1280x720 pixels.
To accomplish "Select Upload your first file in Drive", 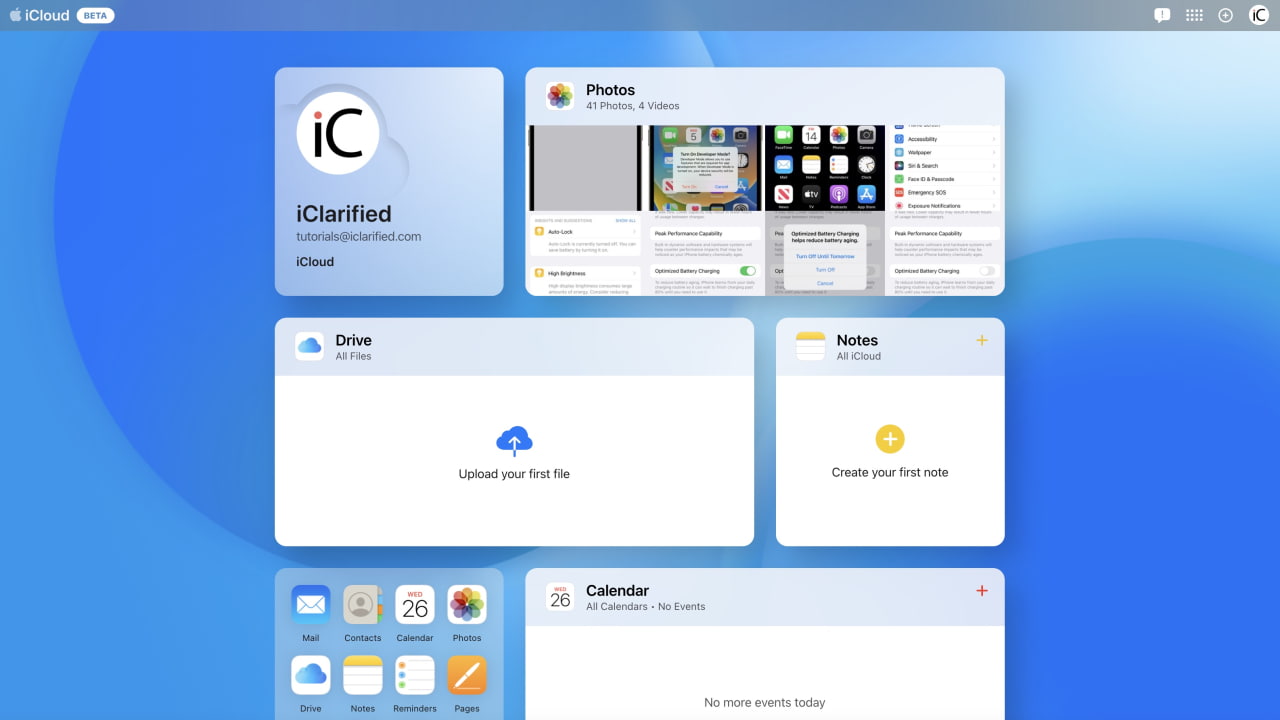I will 514,473.
